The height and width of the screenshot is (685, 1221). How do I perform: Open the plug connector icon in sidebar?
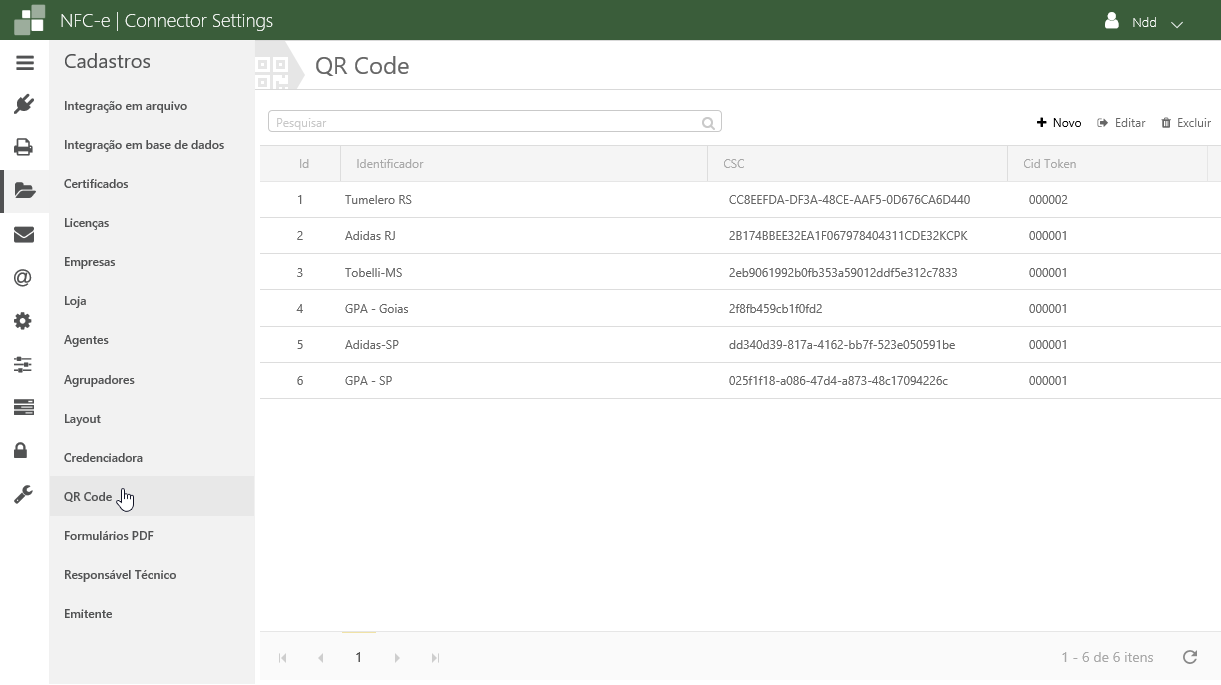[x=24, y=104]
